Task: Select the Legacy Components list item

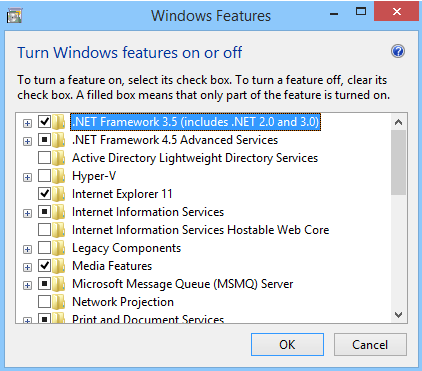Action: (127, 248)
